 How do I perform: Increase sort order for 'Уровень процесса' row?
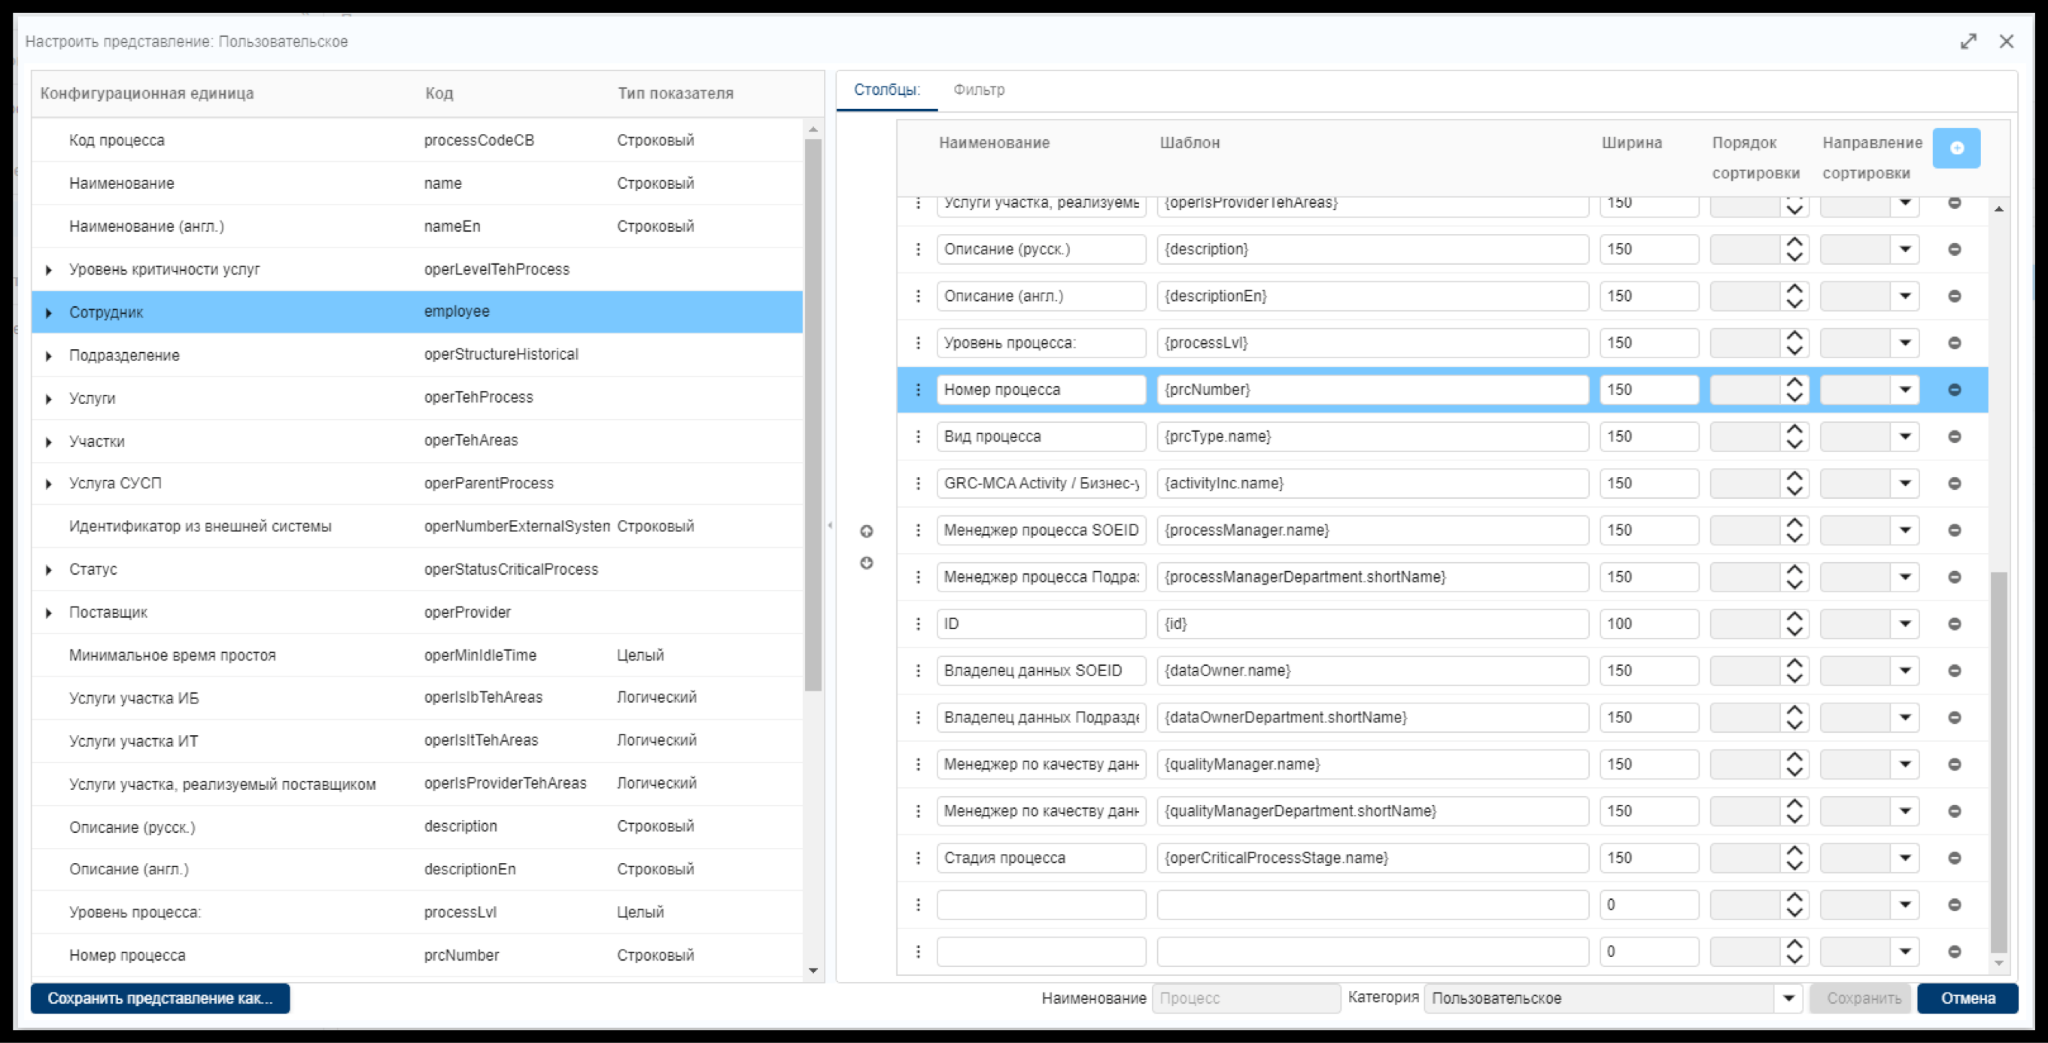[1794, 336]
